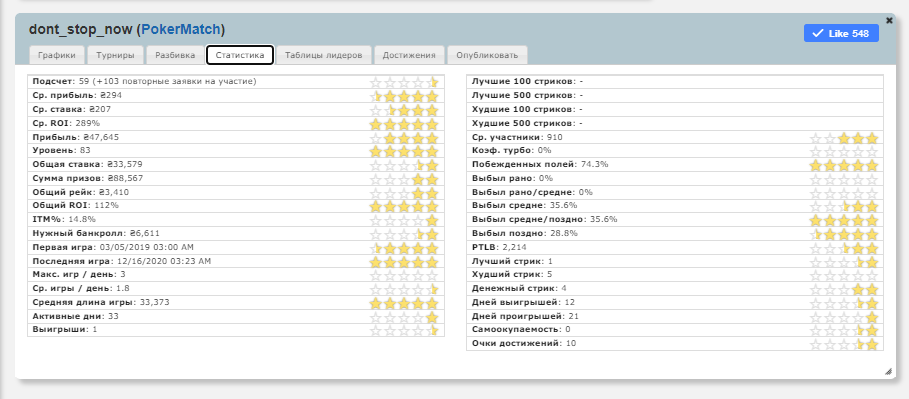Click the star rating for Дней проигрышей
The width and height of the screenshot is (909, 399).
point(844,317)
